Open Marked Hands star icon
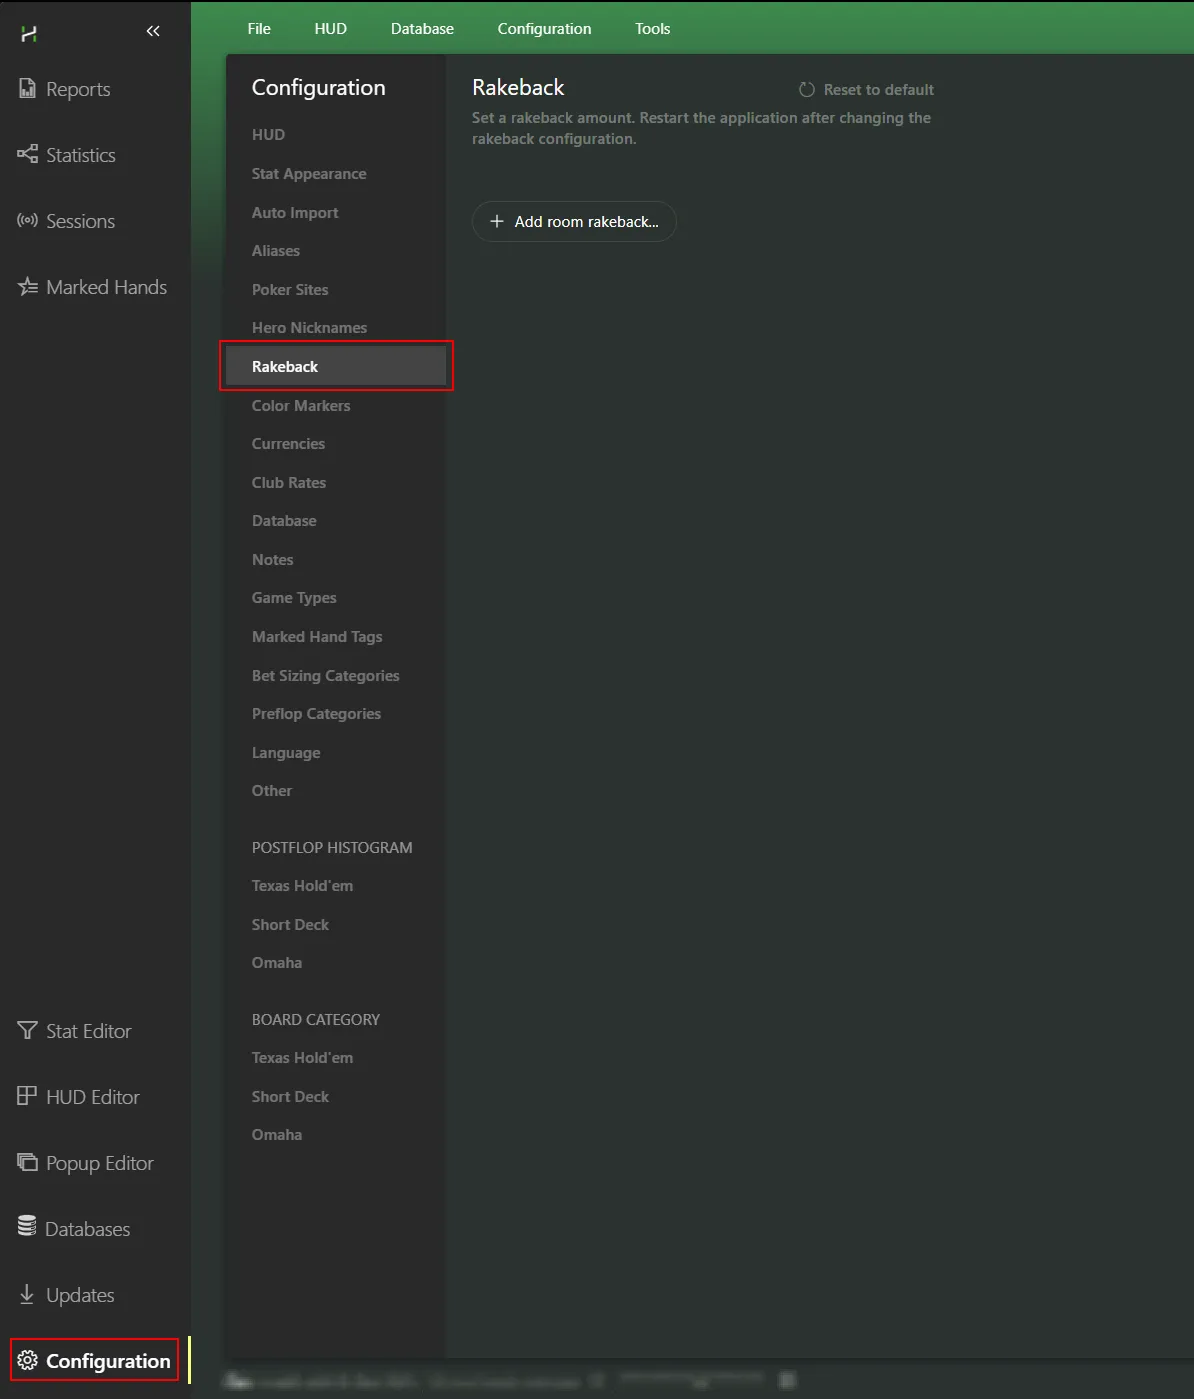 pyautogui.click(x=27, y=287)
